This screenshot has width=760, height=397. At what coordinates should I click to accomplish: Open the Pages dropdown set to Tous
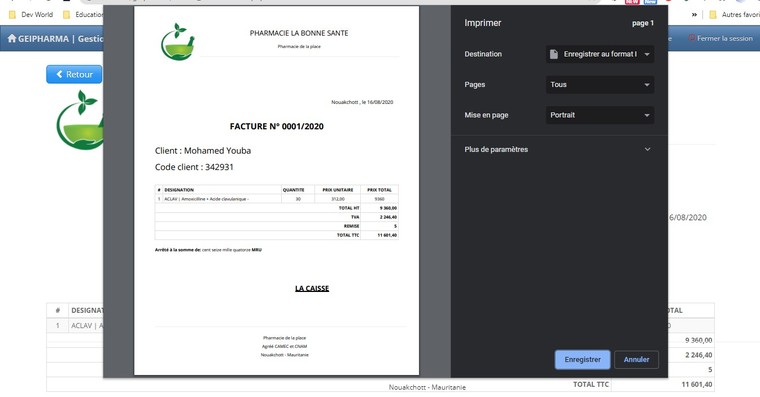600,85
